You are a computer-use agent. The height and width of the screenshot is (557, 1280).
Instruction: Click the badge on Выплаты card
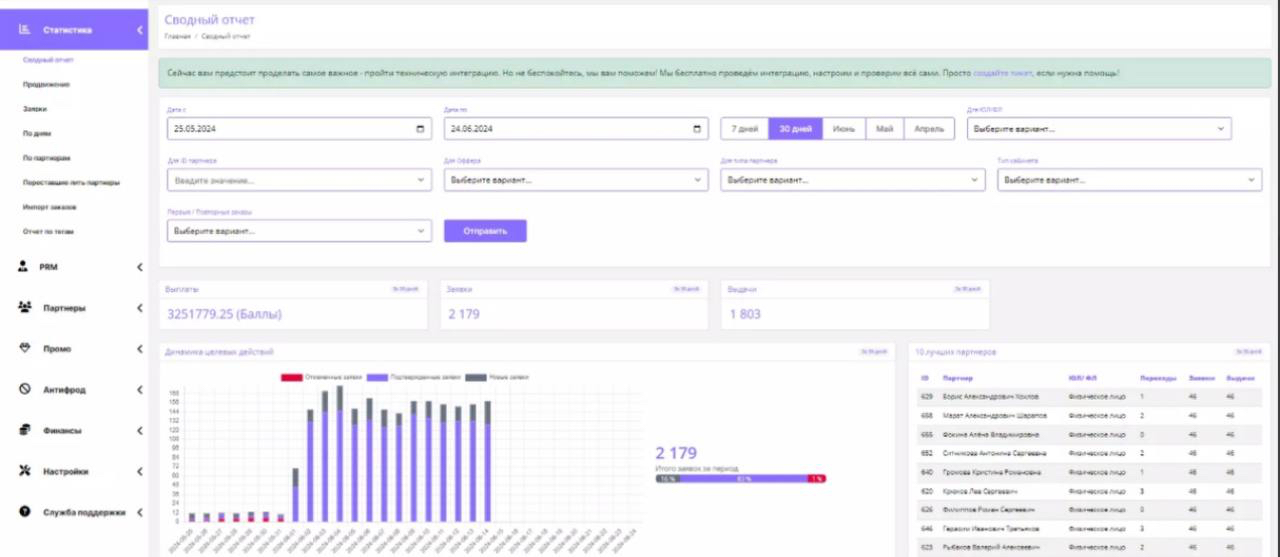(406, 289)
